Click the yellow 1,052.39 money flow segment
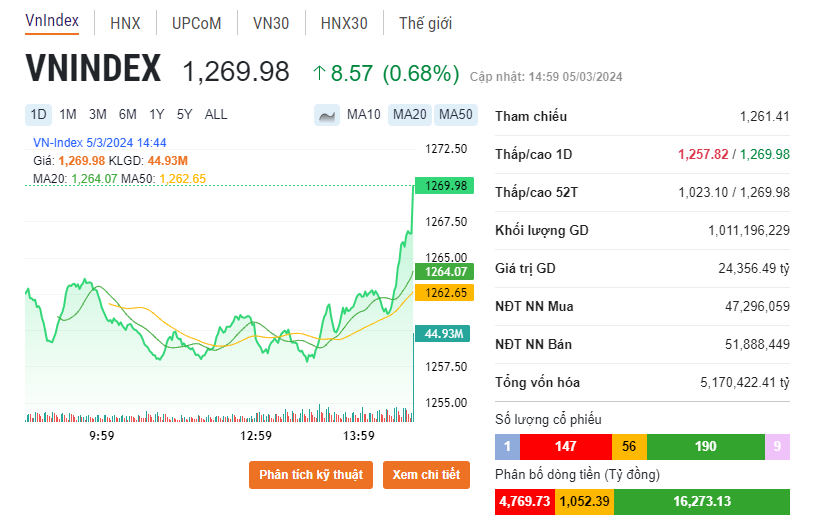This screenshot has width=813, height=524. point(584,502)
